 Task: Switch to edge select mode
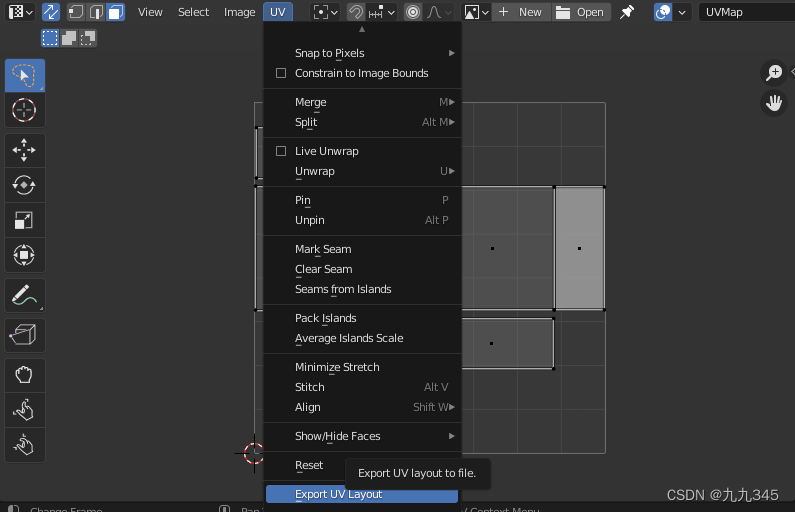pos(96,12)
